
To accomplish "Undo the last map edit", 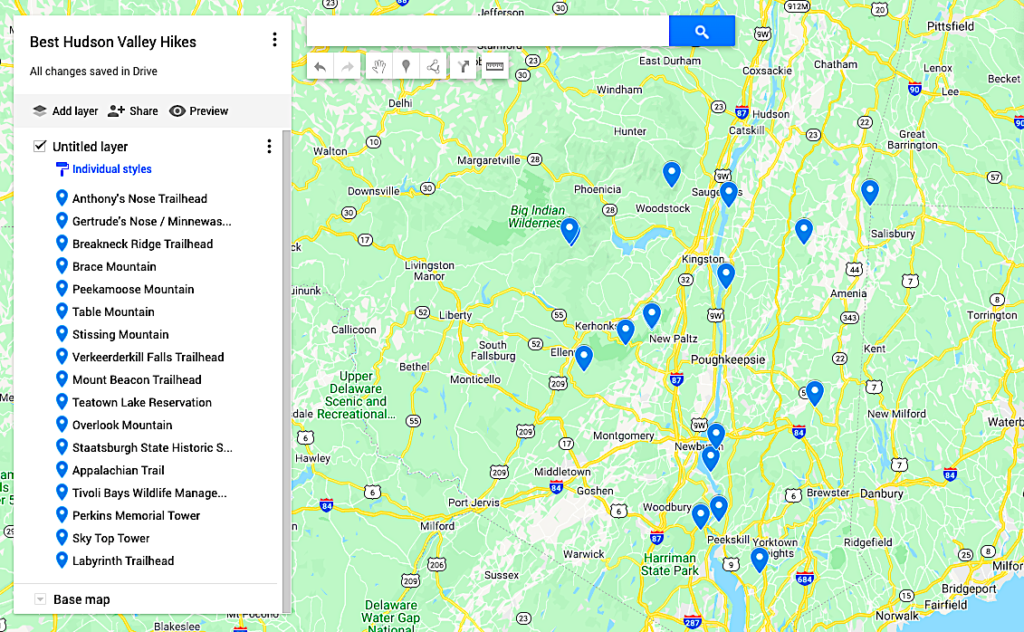I will (320, 66).
